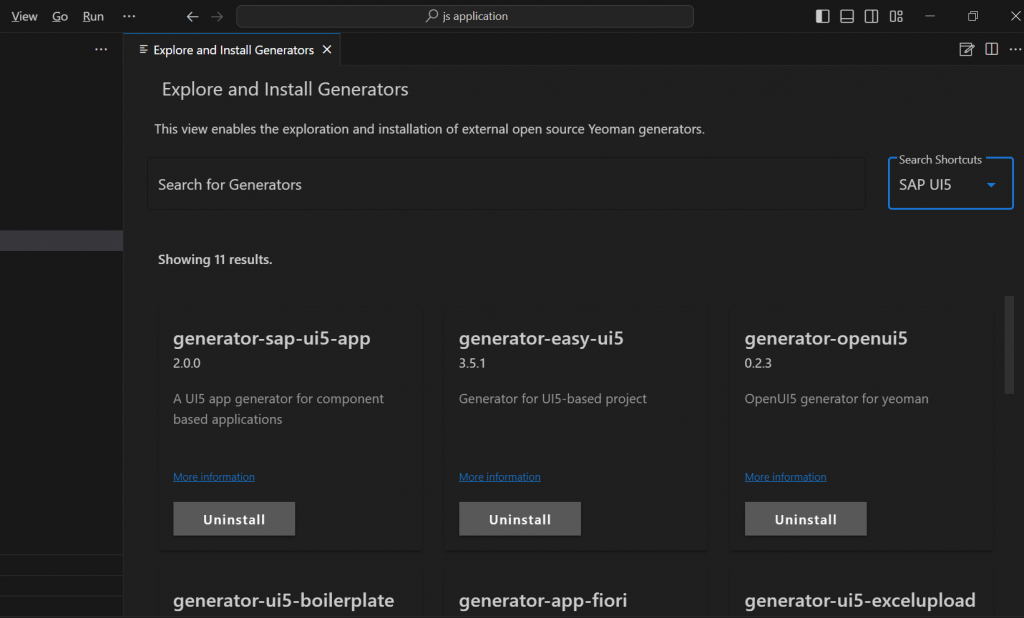Toggle the primary side bar layout icon

pos(822,16)
